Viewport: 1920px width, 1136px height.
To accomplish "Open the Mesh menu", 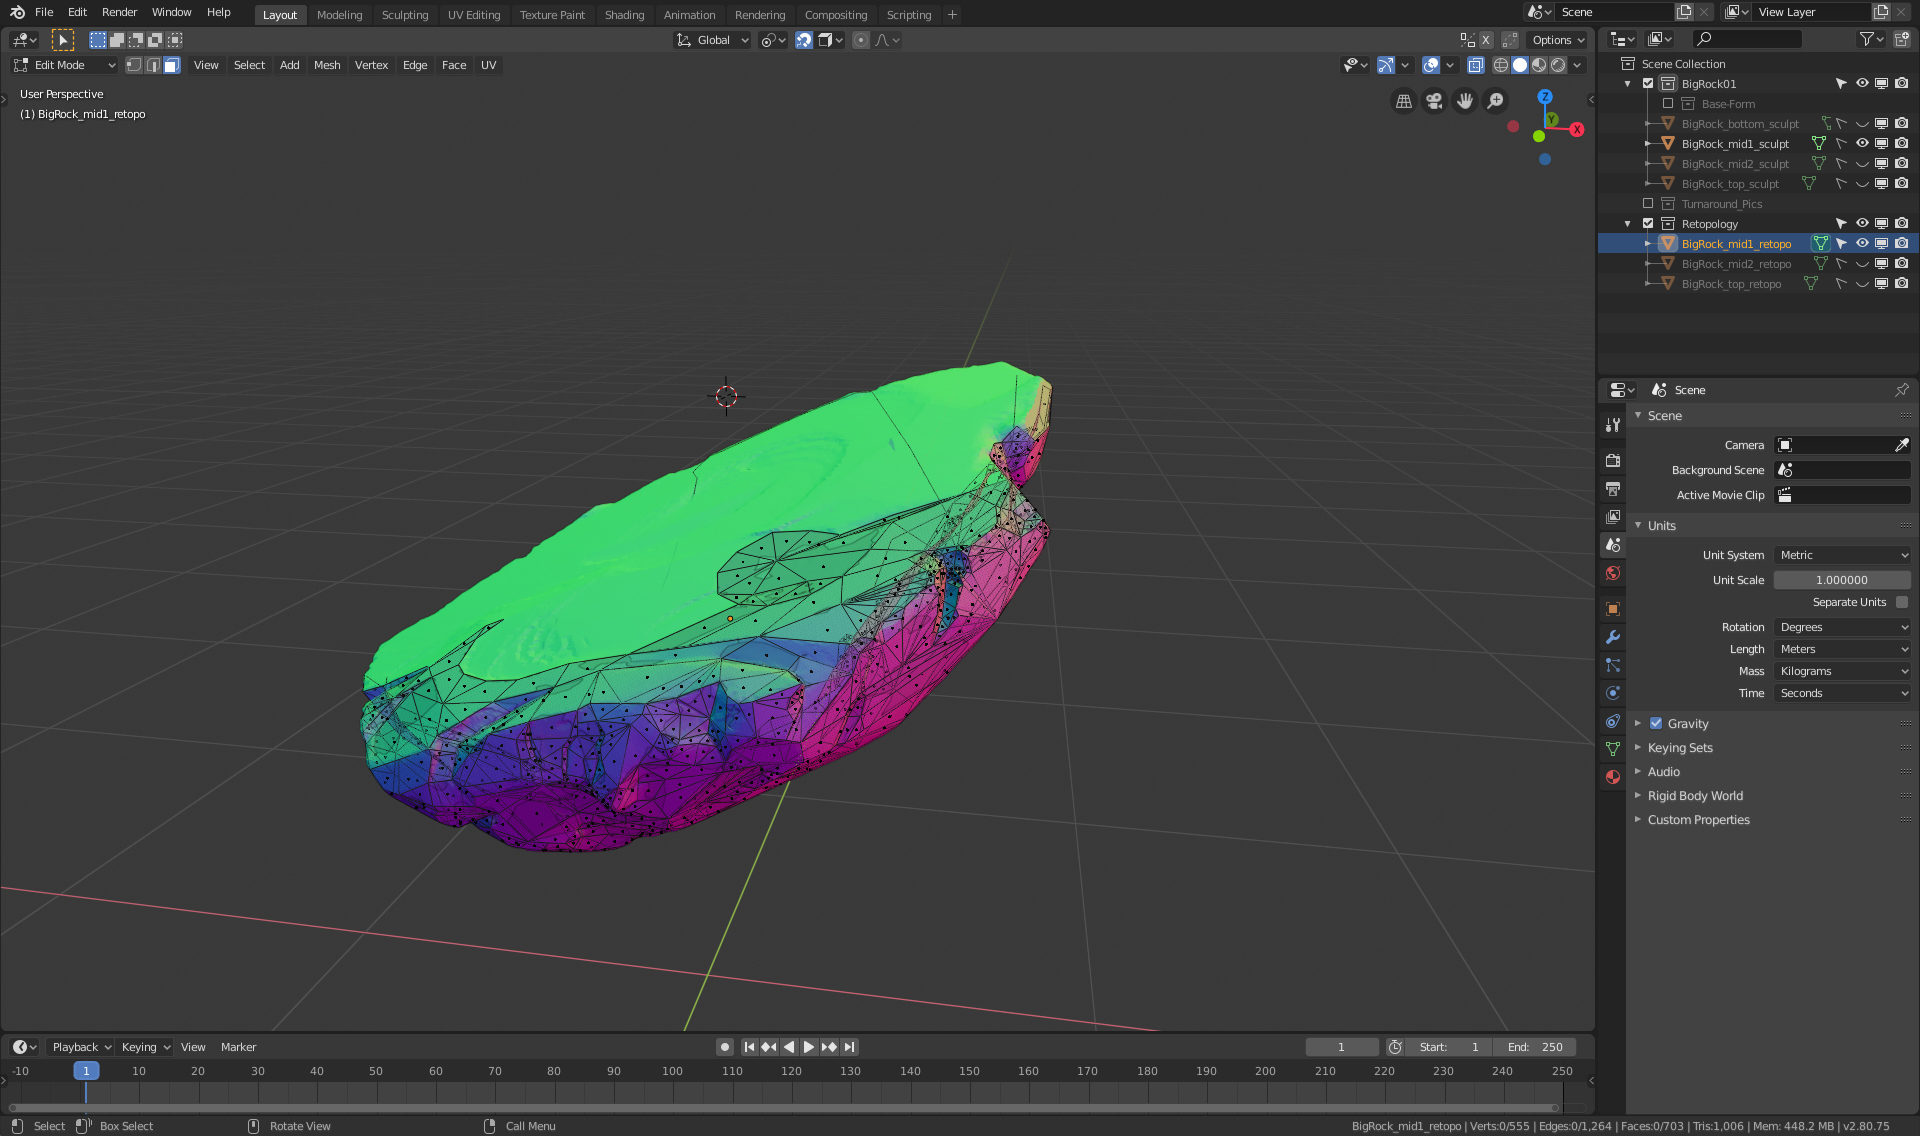I will point(326,65).
